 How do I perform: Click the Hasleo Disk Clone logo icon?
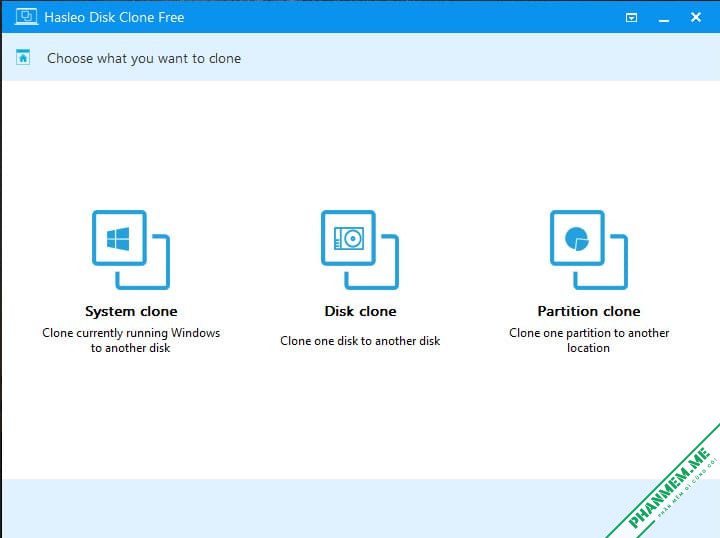click(26, 17)
